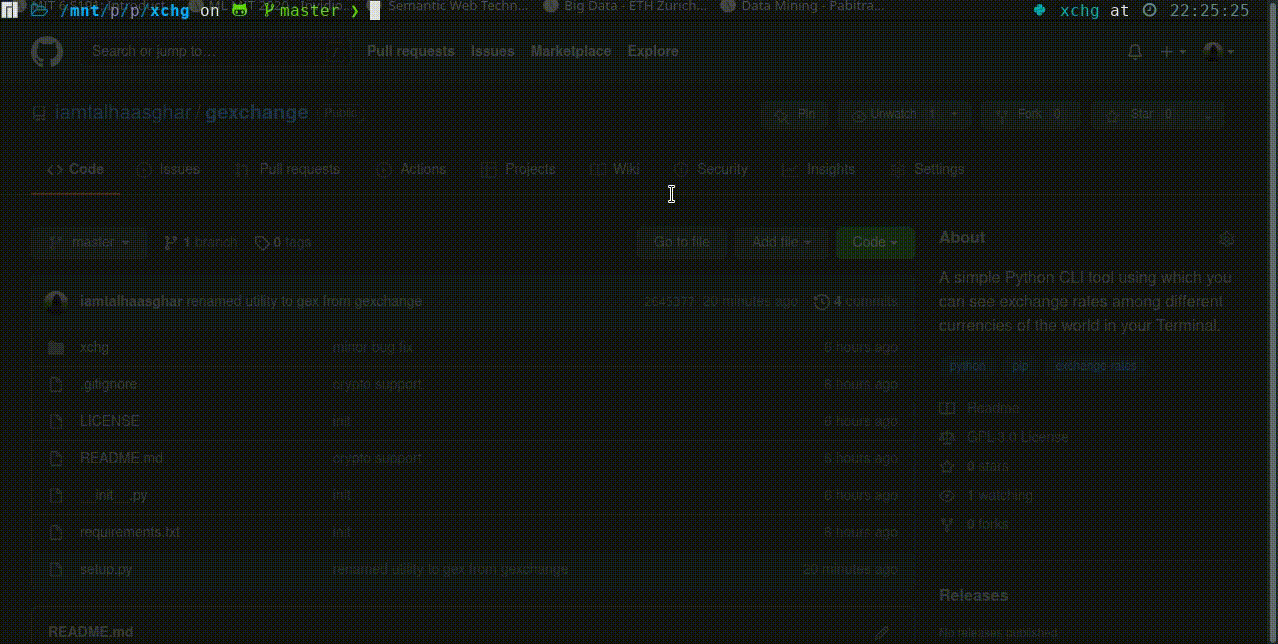Open the Readme link in About
Image resolution: width=1278 pixels, height=644 pixels.
click(x=980, y=409)
